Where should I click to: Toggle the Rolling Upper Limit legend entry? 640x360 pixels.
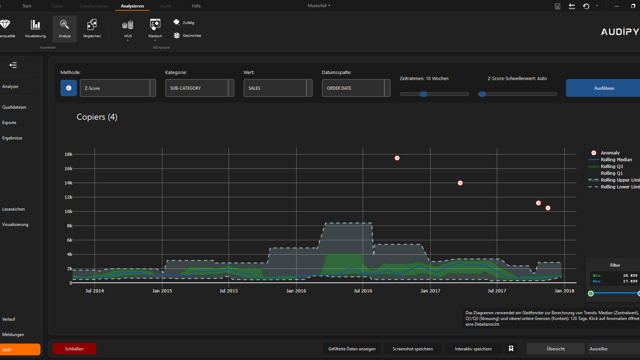point(614,180)
